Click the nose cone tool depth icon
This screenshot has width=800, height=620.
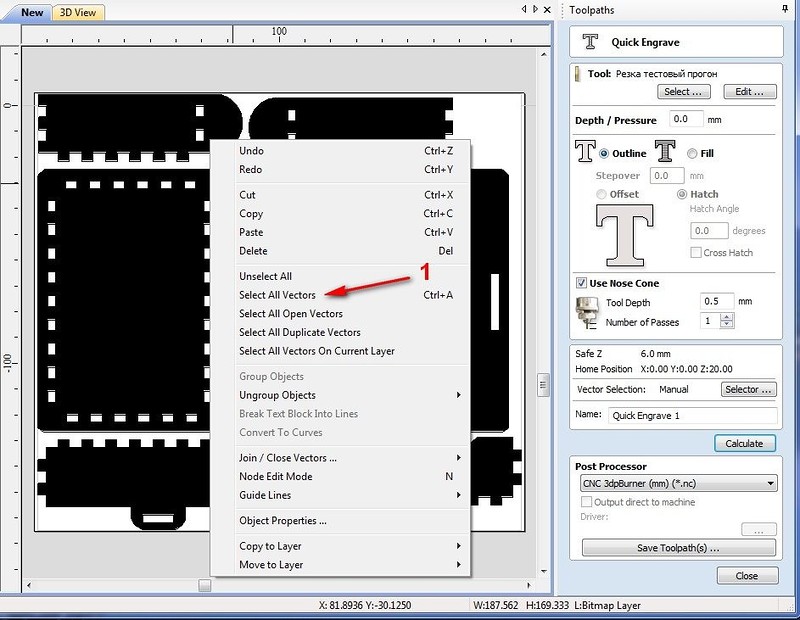coord(588,312)
